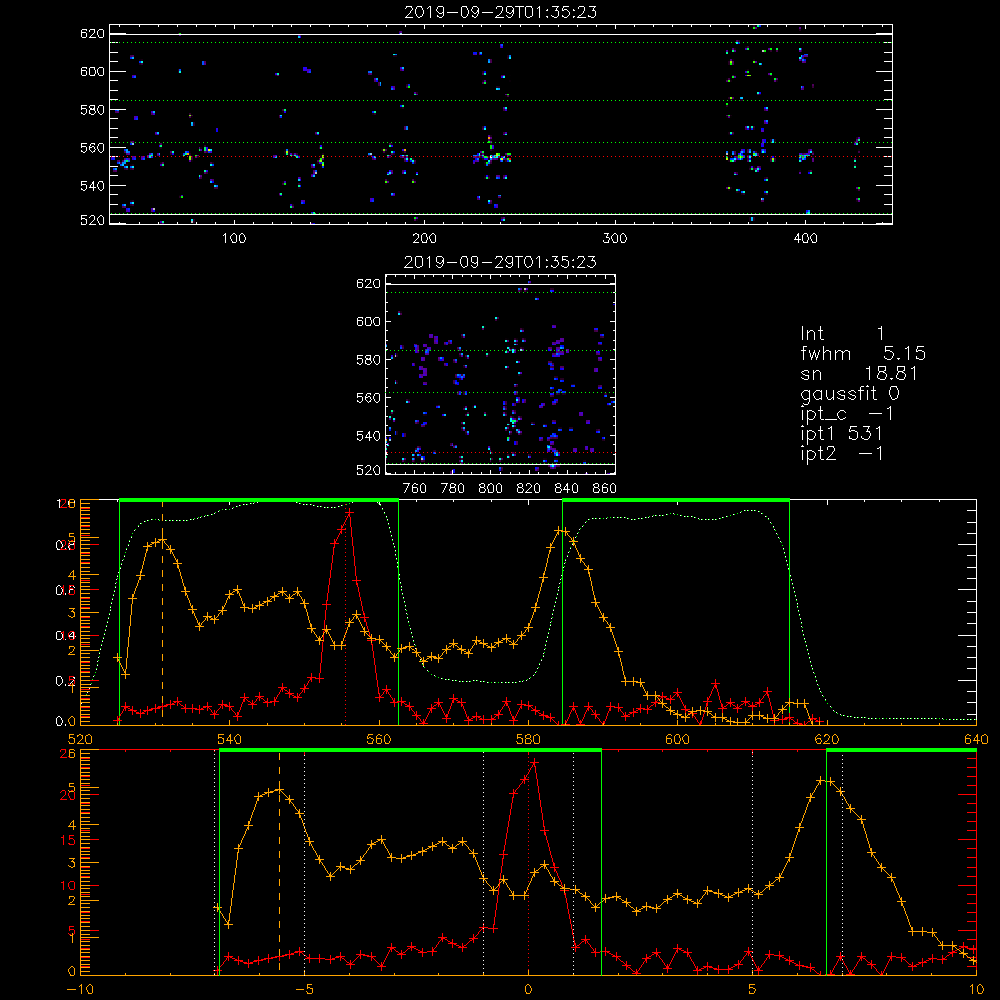Click x-axis label '520' on third plot

click(x=80, y=739)
